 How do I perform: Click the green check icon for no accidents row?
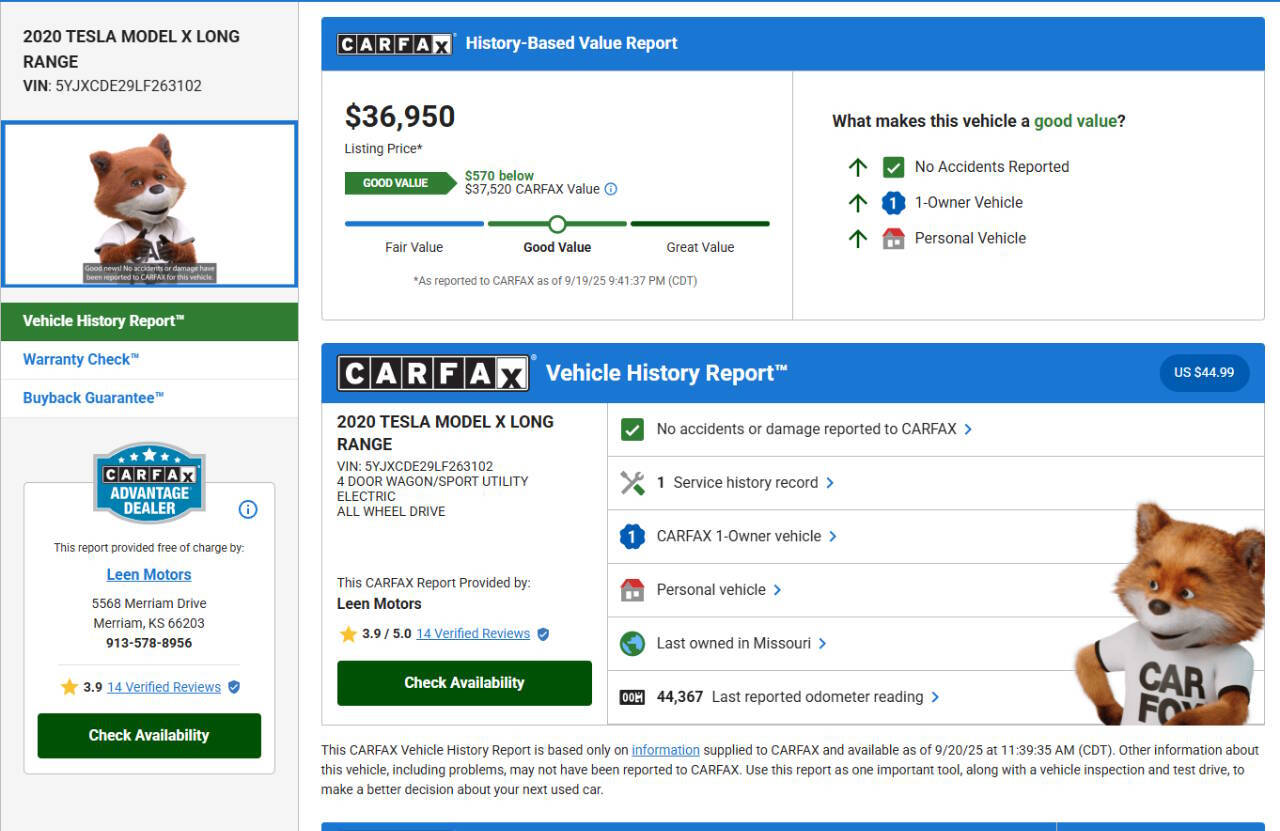click(632, 429)
